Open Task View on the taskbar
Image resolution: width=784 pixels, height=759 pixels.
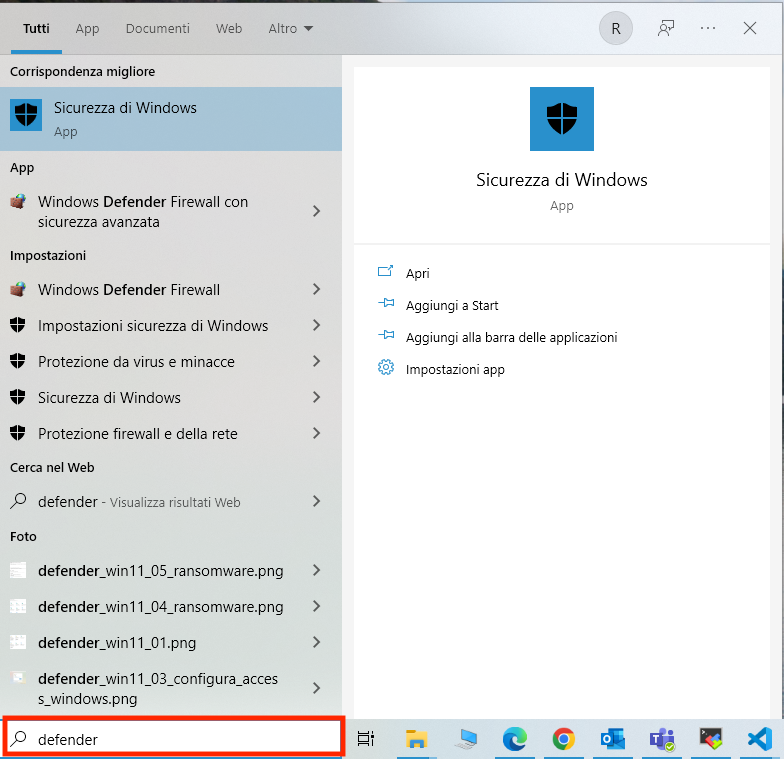(x=366, y=738)
